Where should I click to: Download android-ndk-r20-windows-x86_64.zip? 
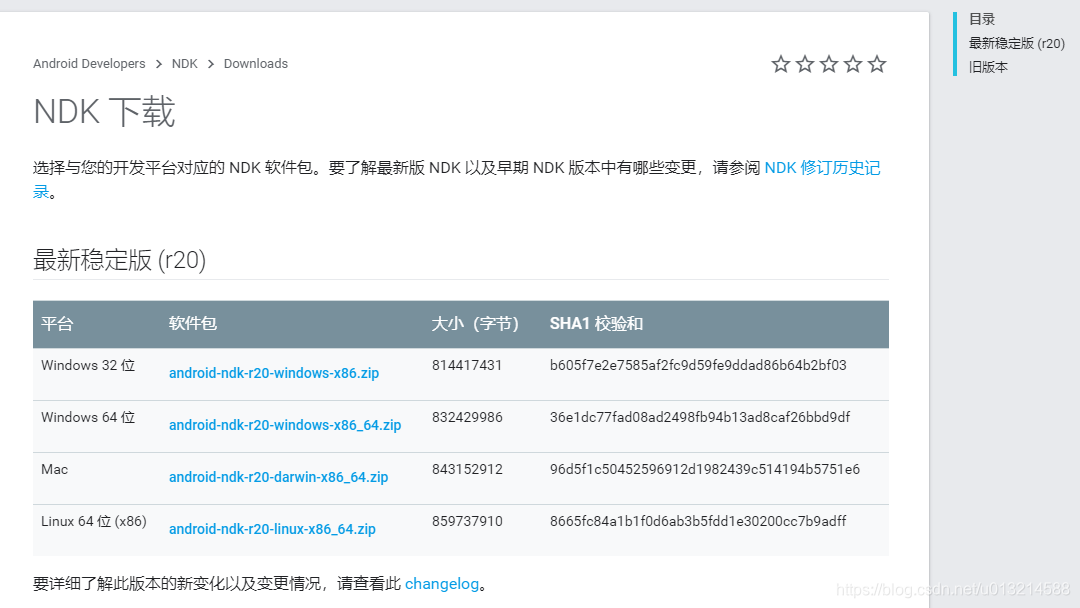point(285,425)
